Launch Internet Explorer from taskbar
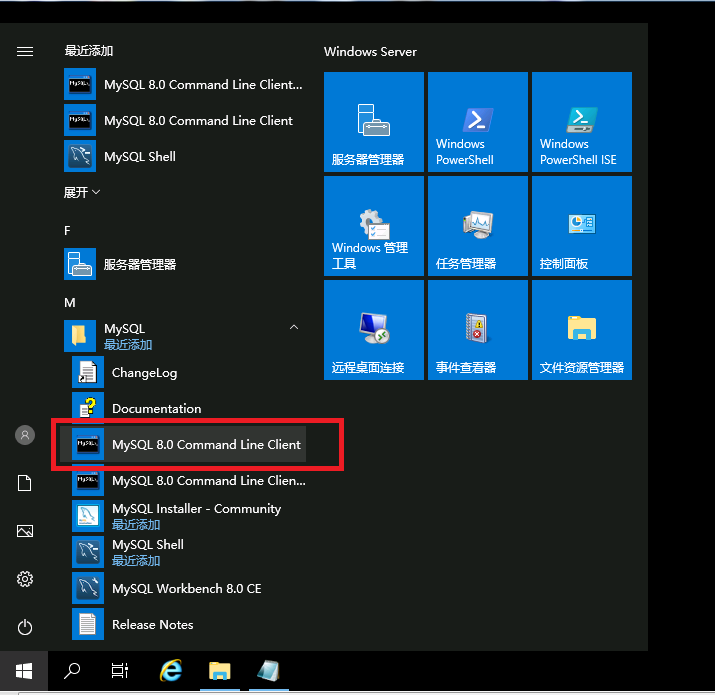Image resolution: width=715 pixels, height=695 pixels. pyautogui.click(x=171, y=671)
